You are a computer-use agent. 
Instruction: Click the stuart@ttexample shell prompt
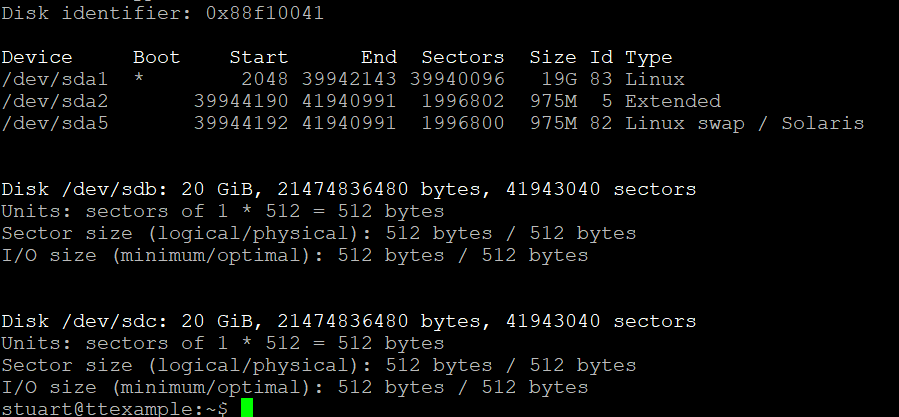coord(115,408)
